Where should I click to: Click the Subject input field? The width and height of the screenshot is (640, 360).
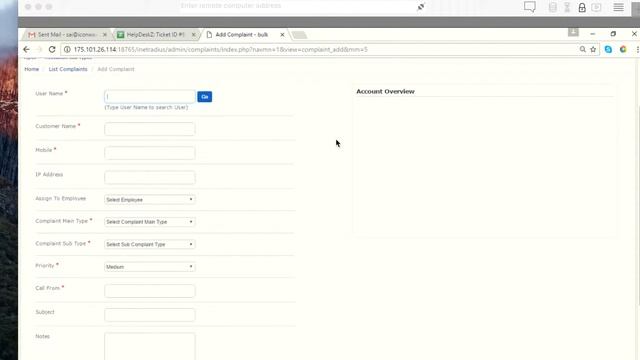click(150, 315)
